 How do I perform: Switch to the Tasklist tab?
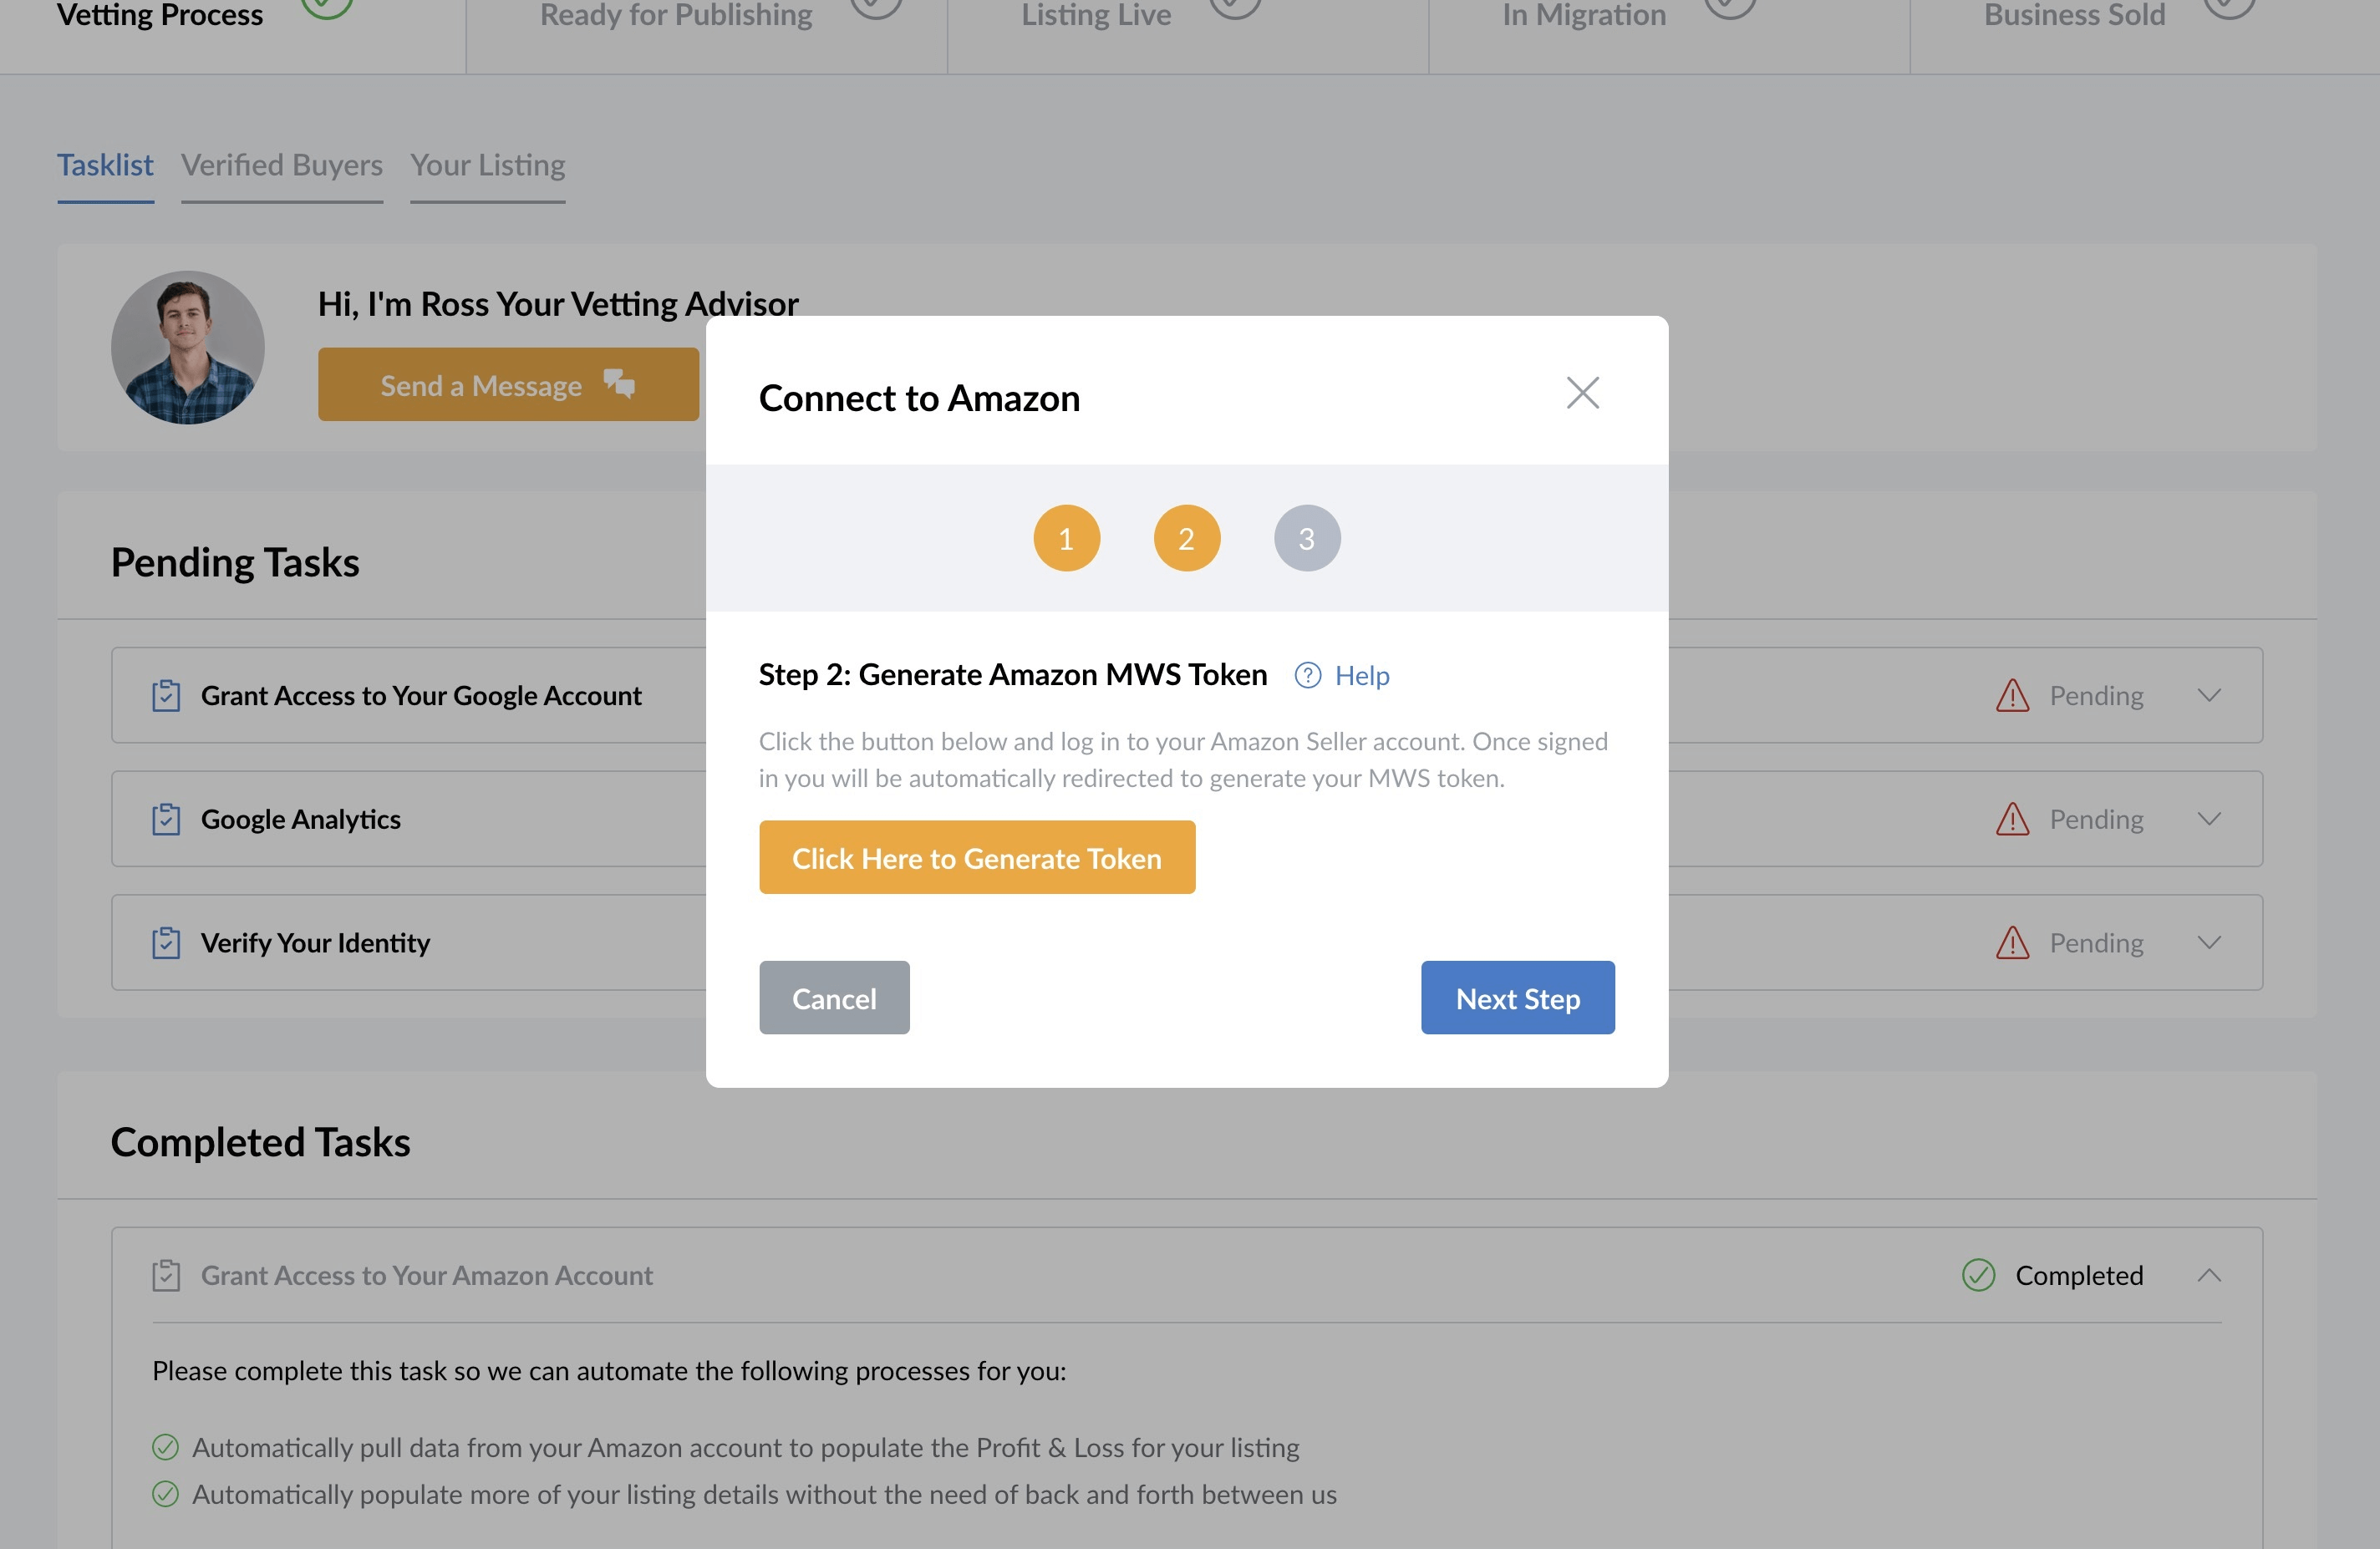tap(105, 165)
